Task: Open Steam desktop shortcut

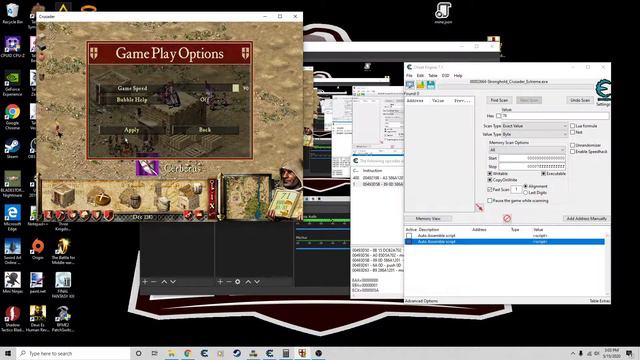Action: (x=12, y=149)
